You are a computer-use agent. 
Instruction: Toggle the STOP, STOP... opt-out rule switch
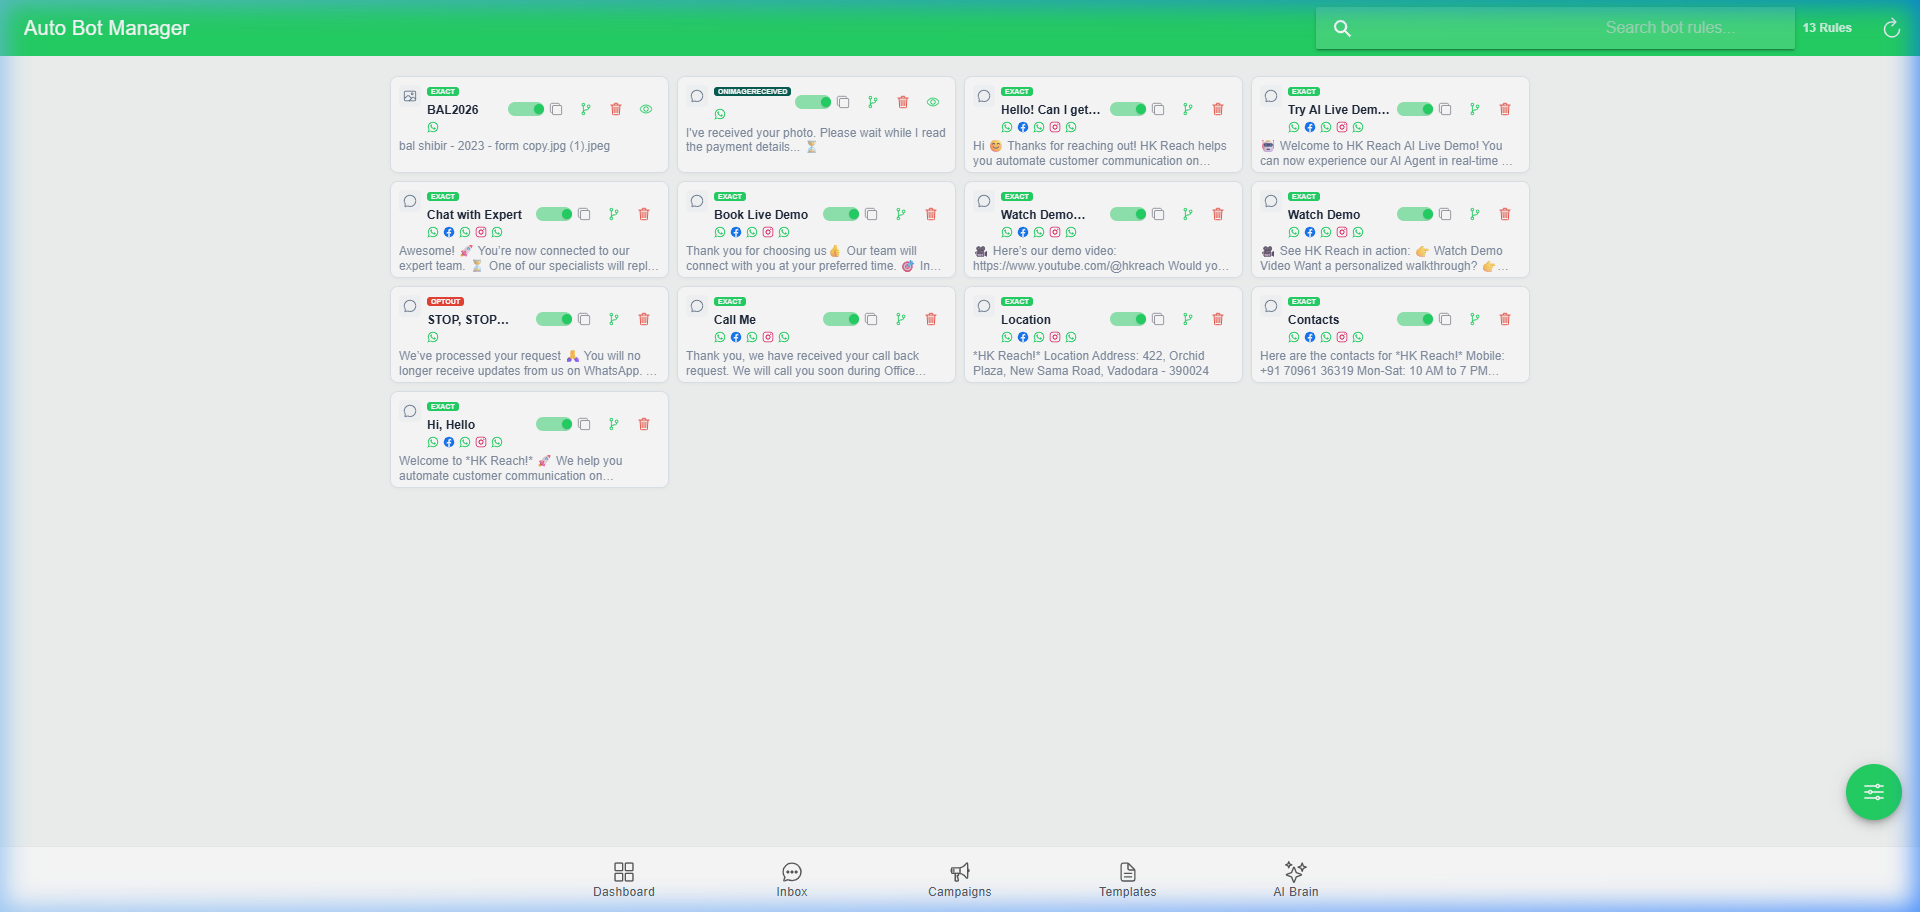click(554, 319)
